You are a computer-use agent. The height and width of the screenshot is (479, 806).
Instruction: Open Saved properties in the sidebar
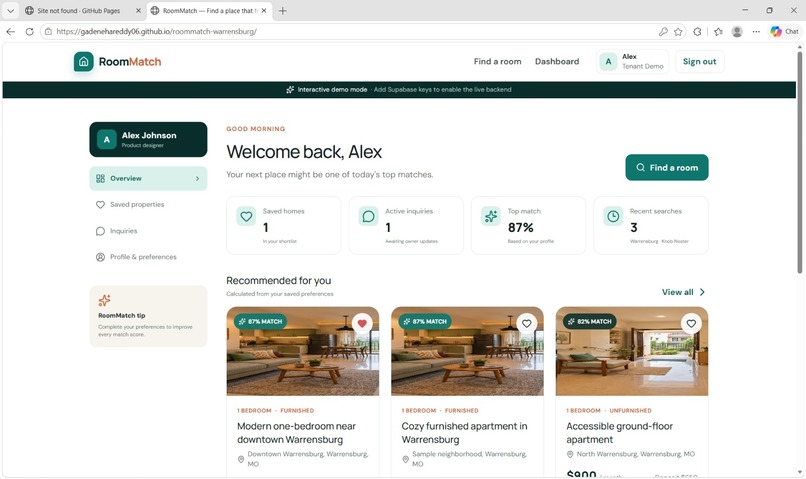(148, 205)
